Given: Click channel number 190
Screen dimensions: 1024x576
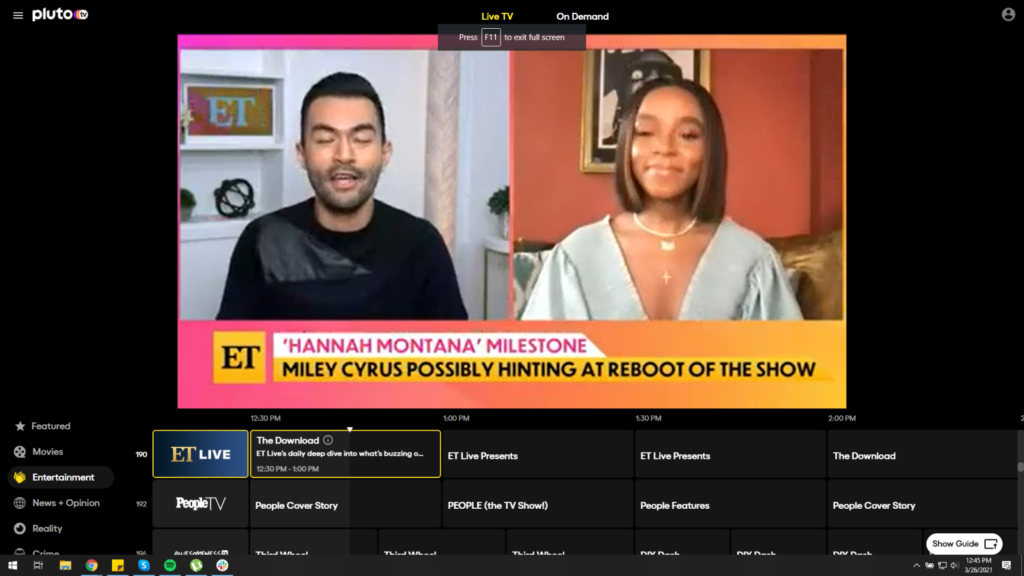Looking at the screenshot, I should tap(141, 455).
